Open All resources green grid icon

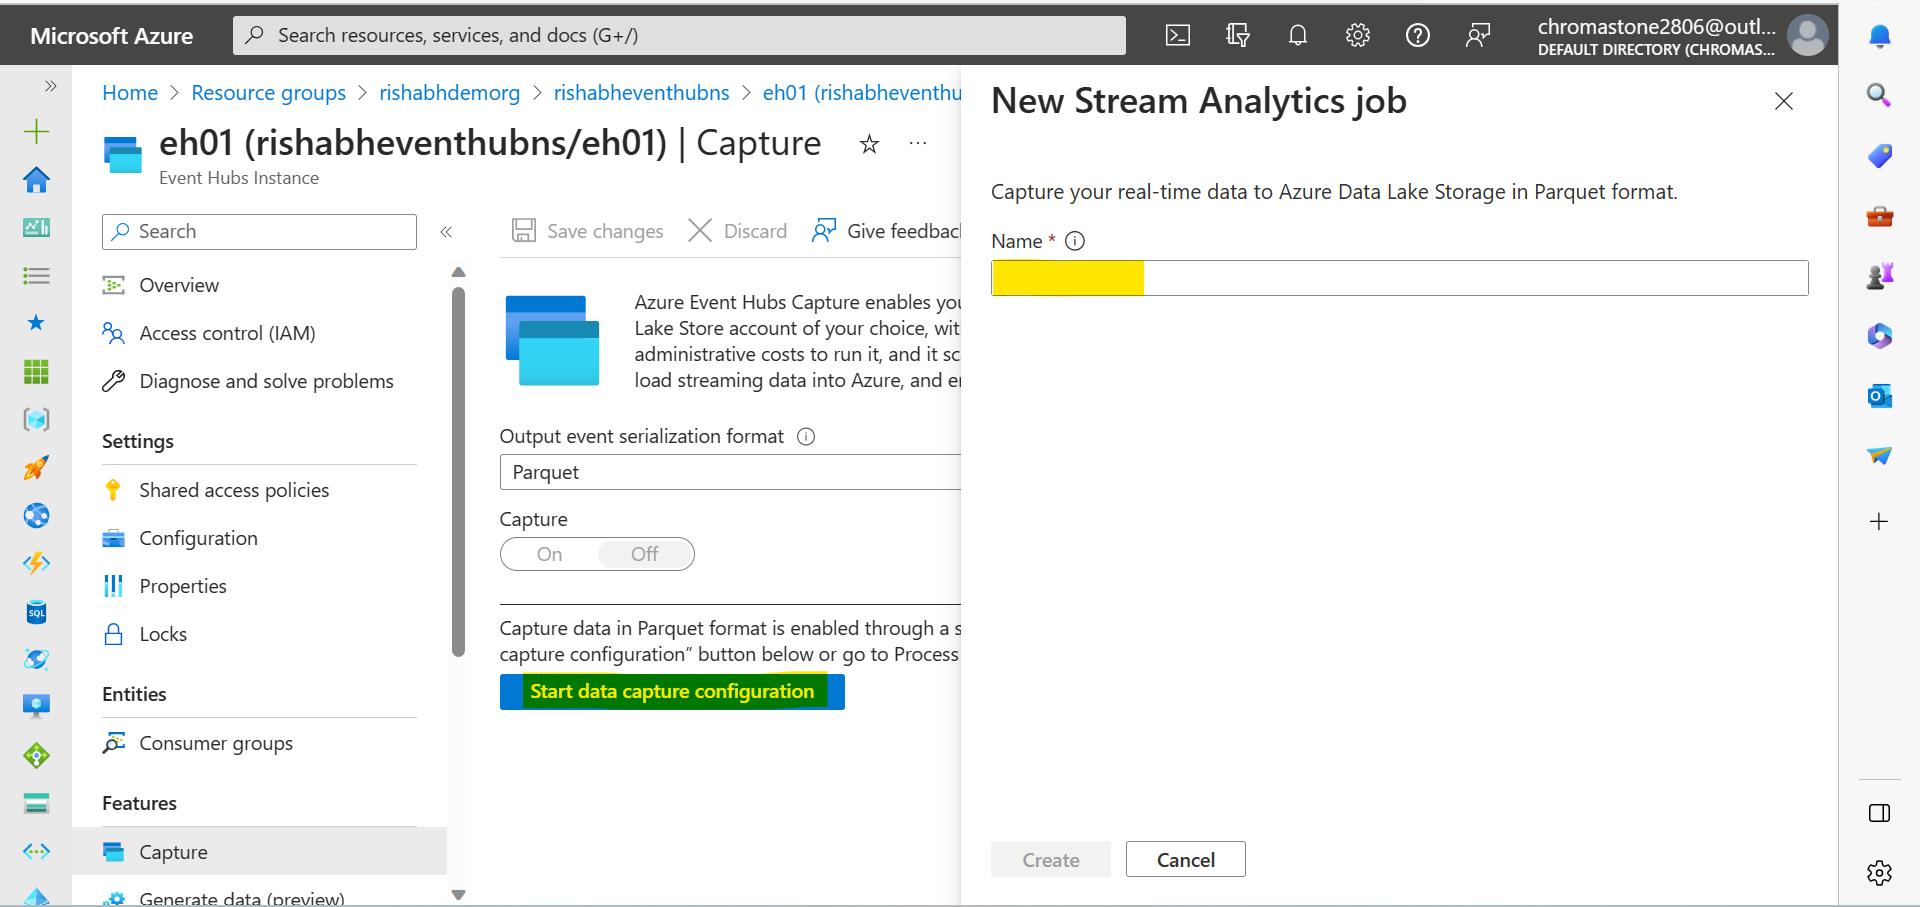tap(37, 372)
